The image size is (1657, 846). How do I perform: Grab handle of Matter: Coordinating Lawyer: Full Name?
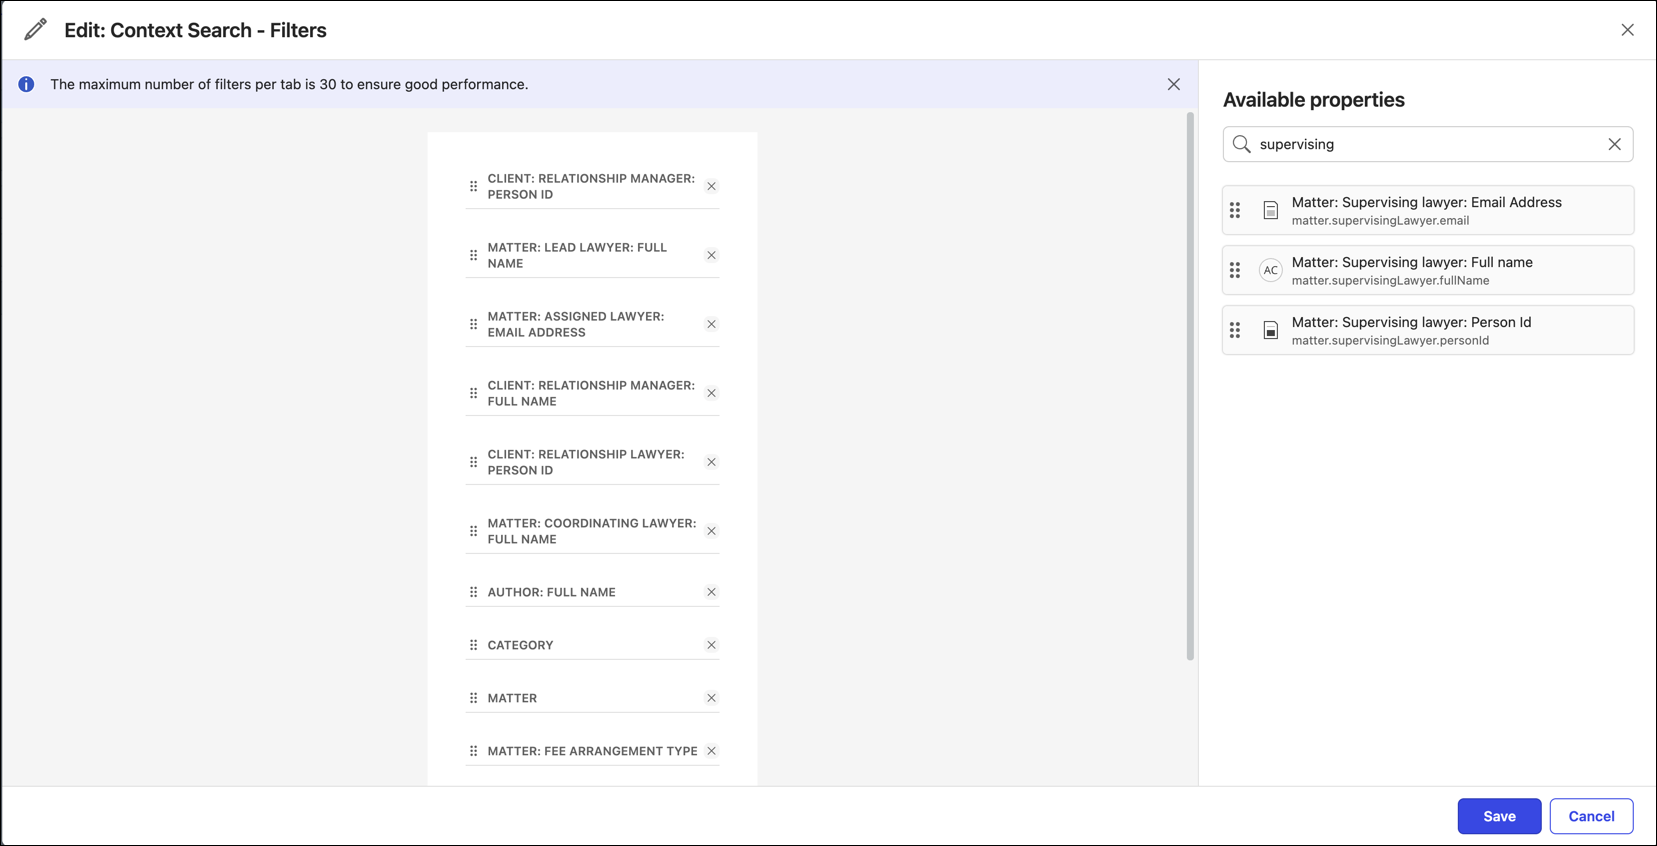point(473,531)
